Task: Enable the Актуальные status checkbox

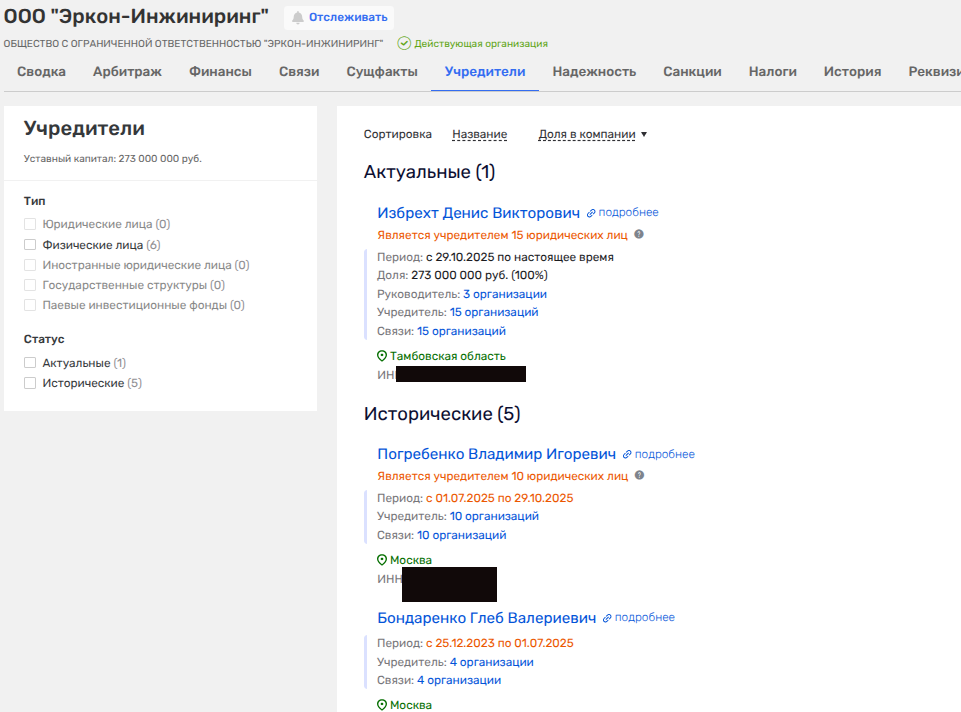Action: 30,364
